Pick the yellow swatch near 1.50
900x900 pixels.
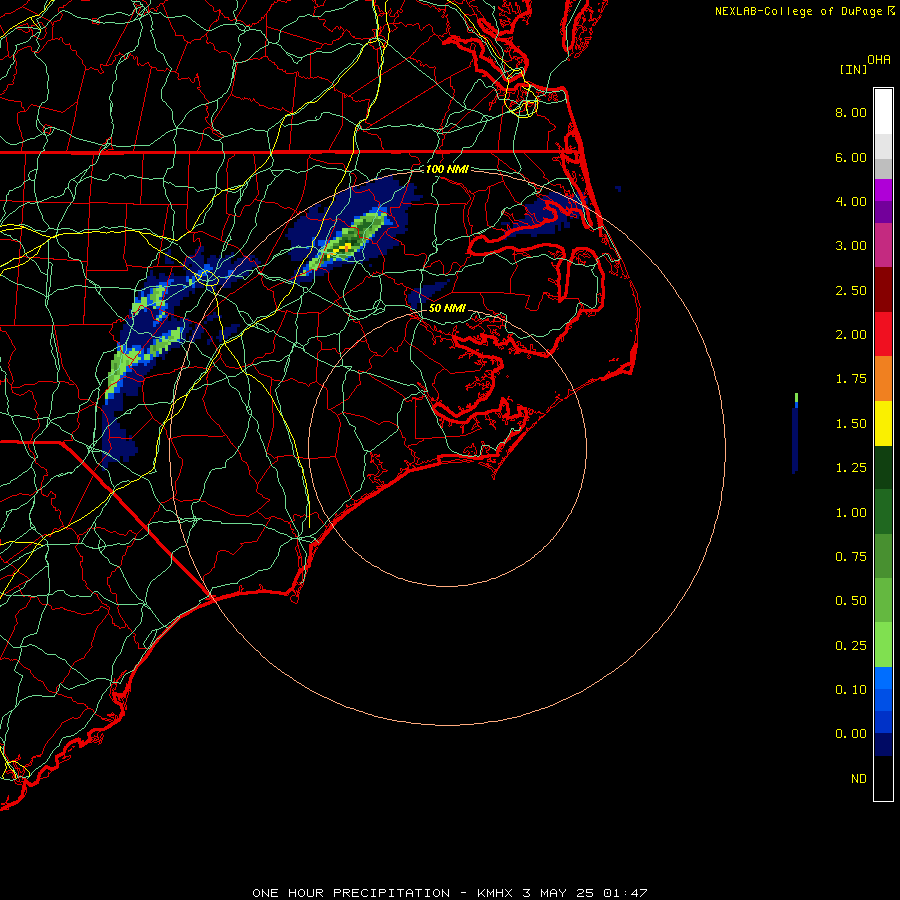tap(883, 423)
